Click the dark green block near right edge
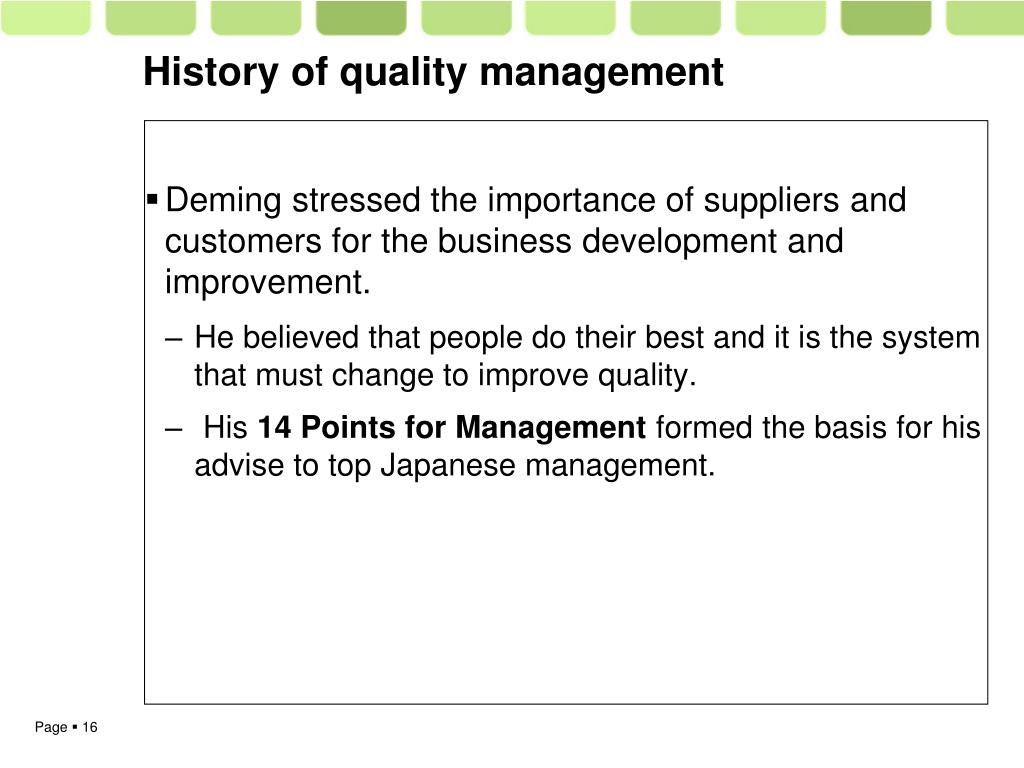The width and height of the screenshot is (1024, 768). coord(886,18)
